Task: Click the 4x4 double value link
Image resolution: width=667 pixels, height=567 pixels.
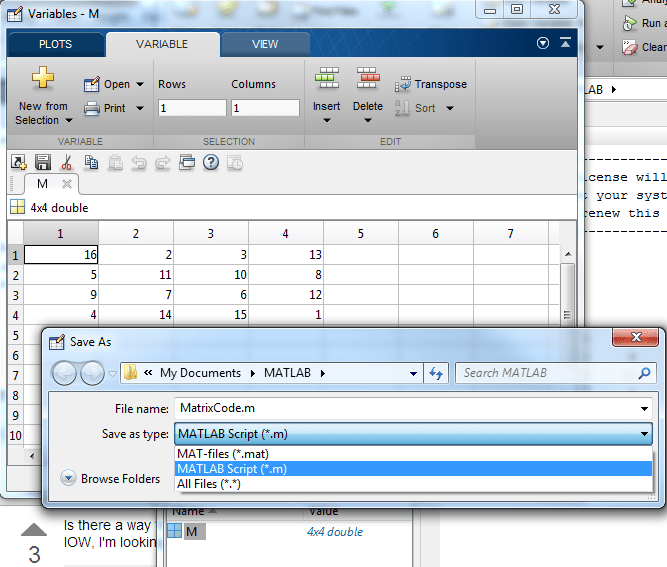Action: pyautogui.click(x=335, y=532)
